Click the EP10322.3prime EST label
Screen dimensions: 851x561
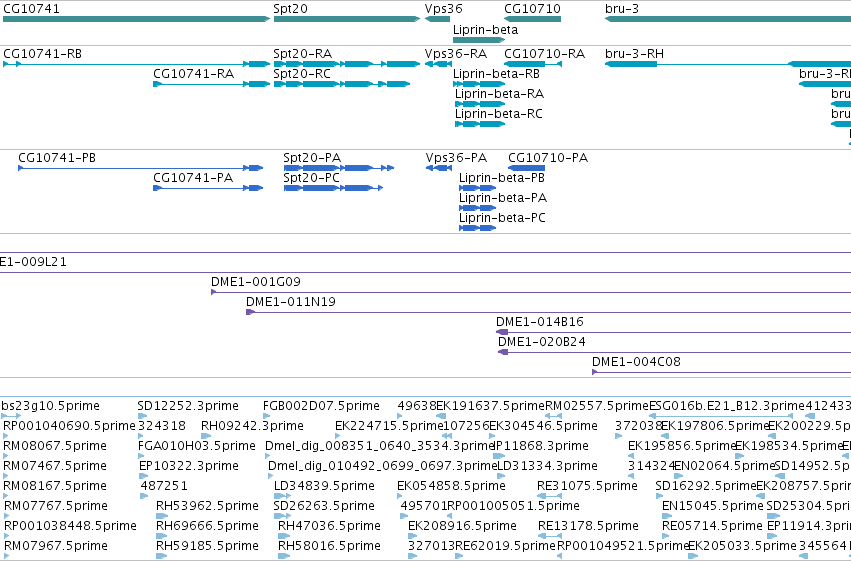(189, 466)
